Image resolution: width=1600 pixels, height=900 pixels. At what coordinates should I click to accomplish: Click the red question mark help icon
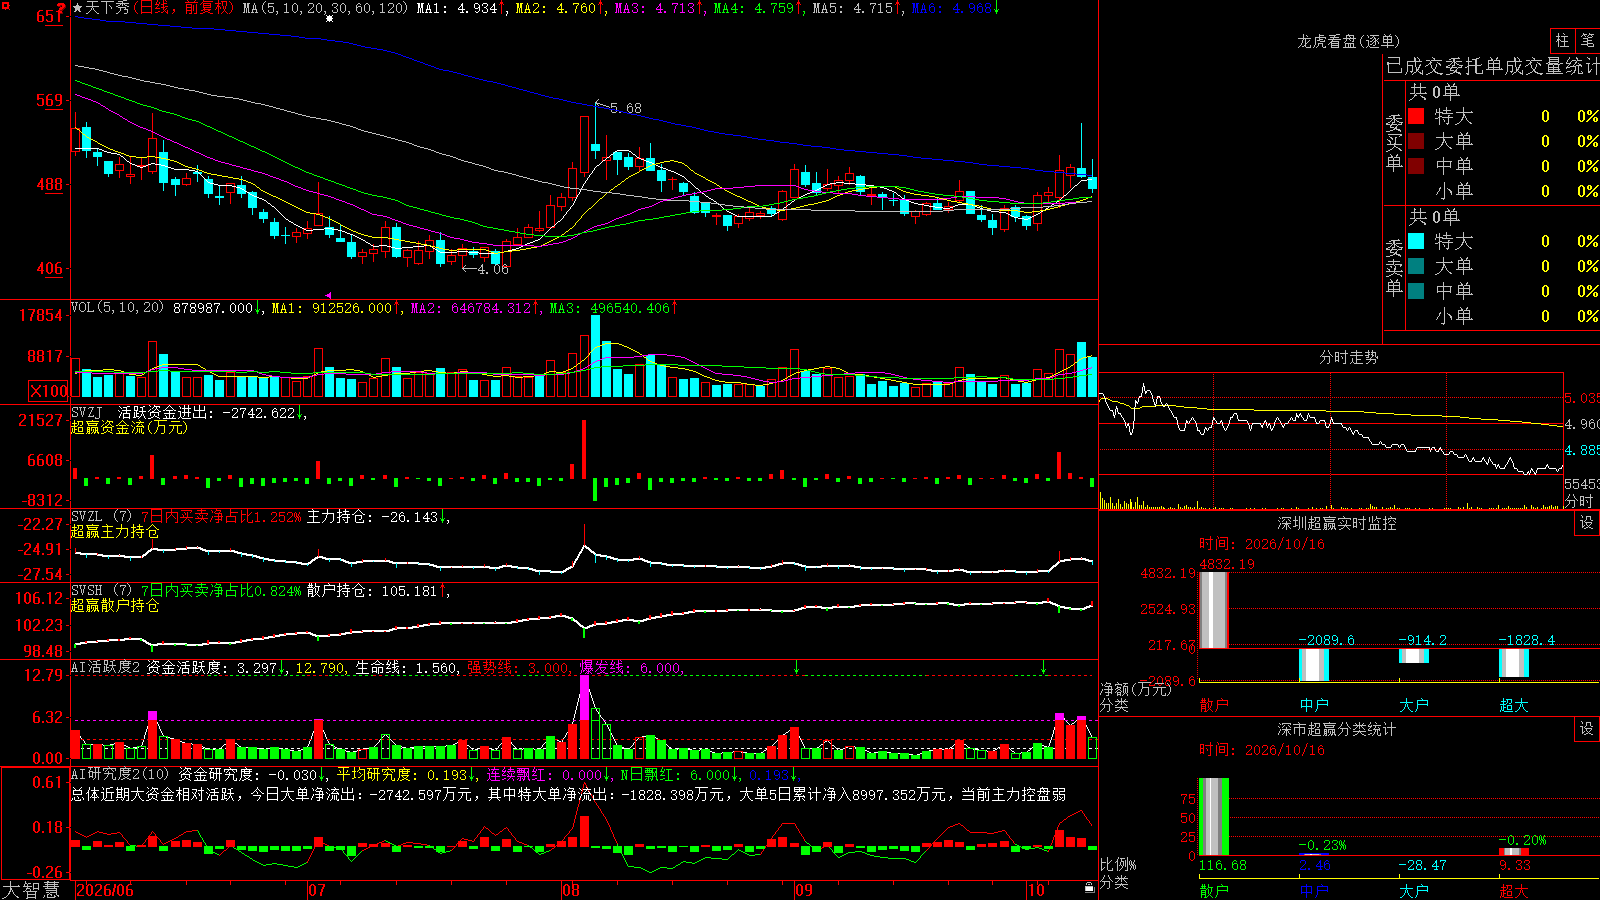(61, 9)
